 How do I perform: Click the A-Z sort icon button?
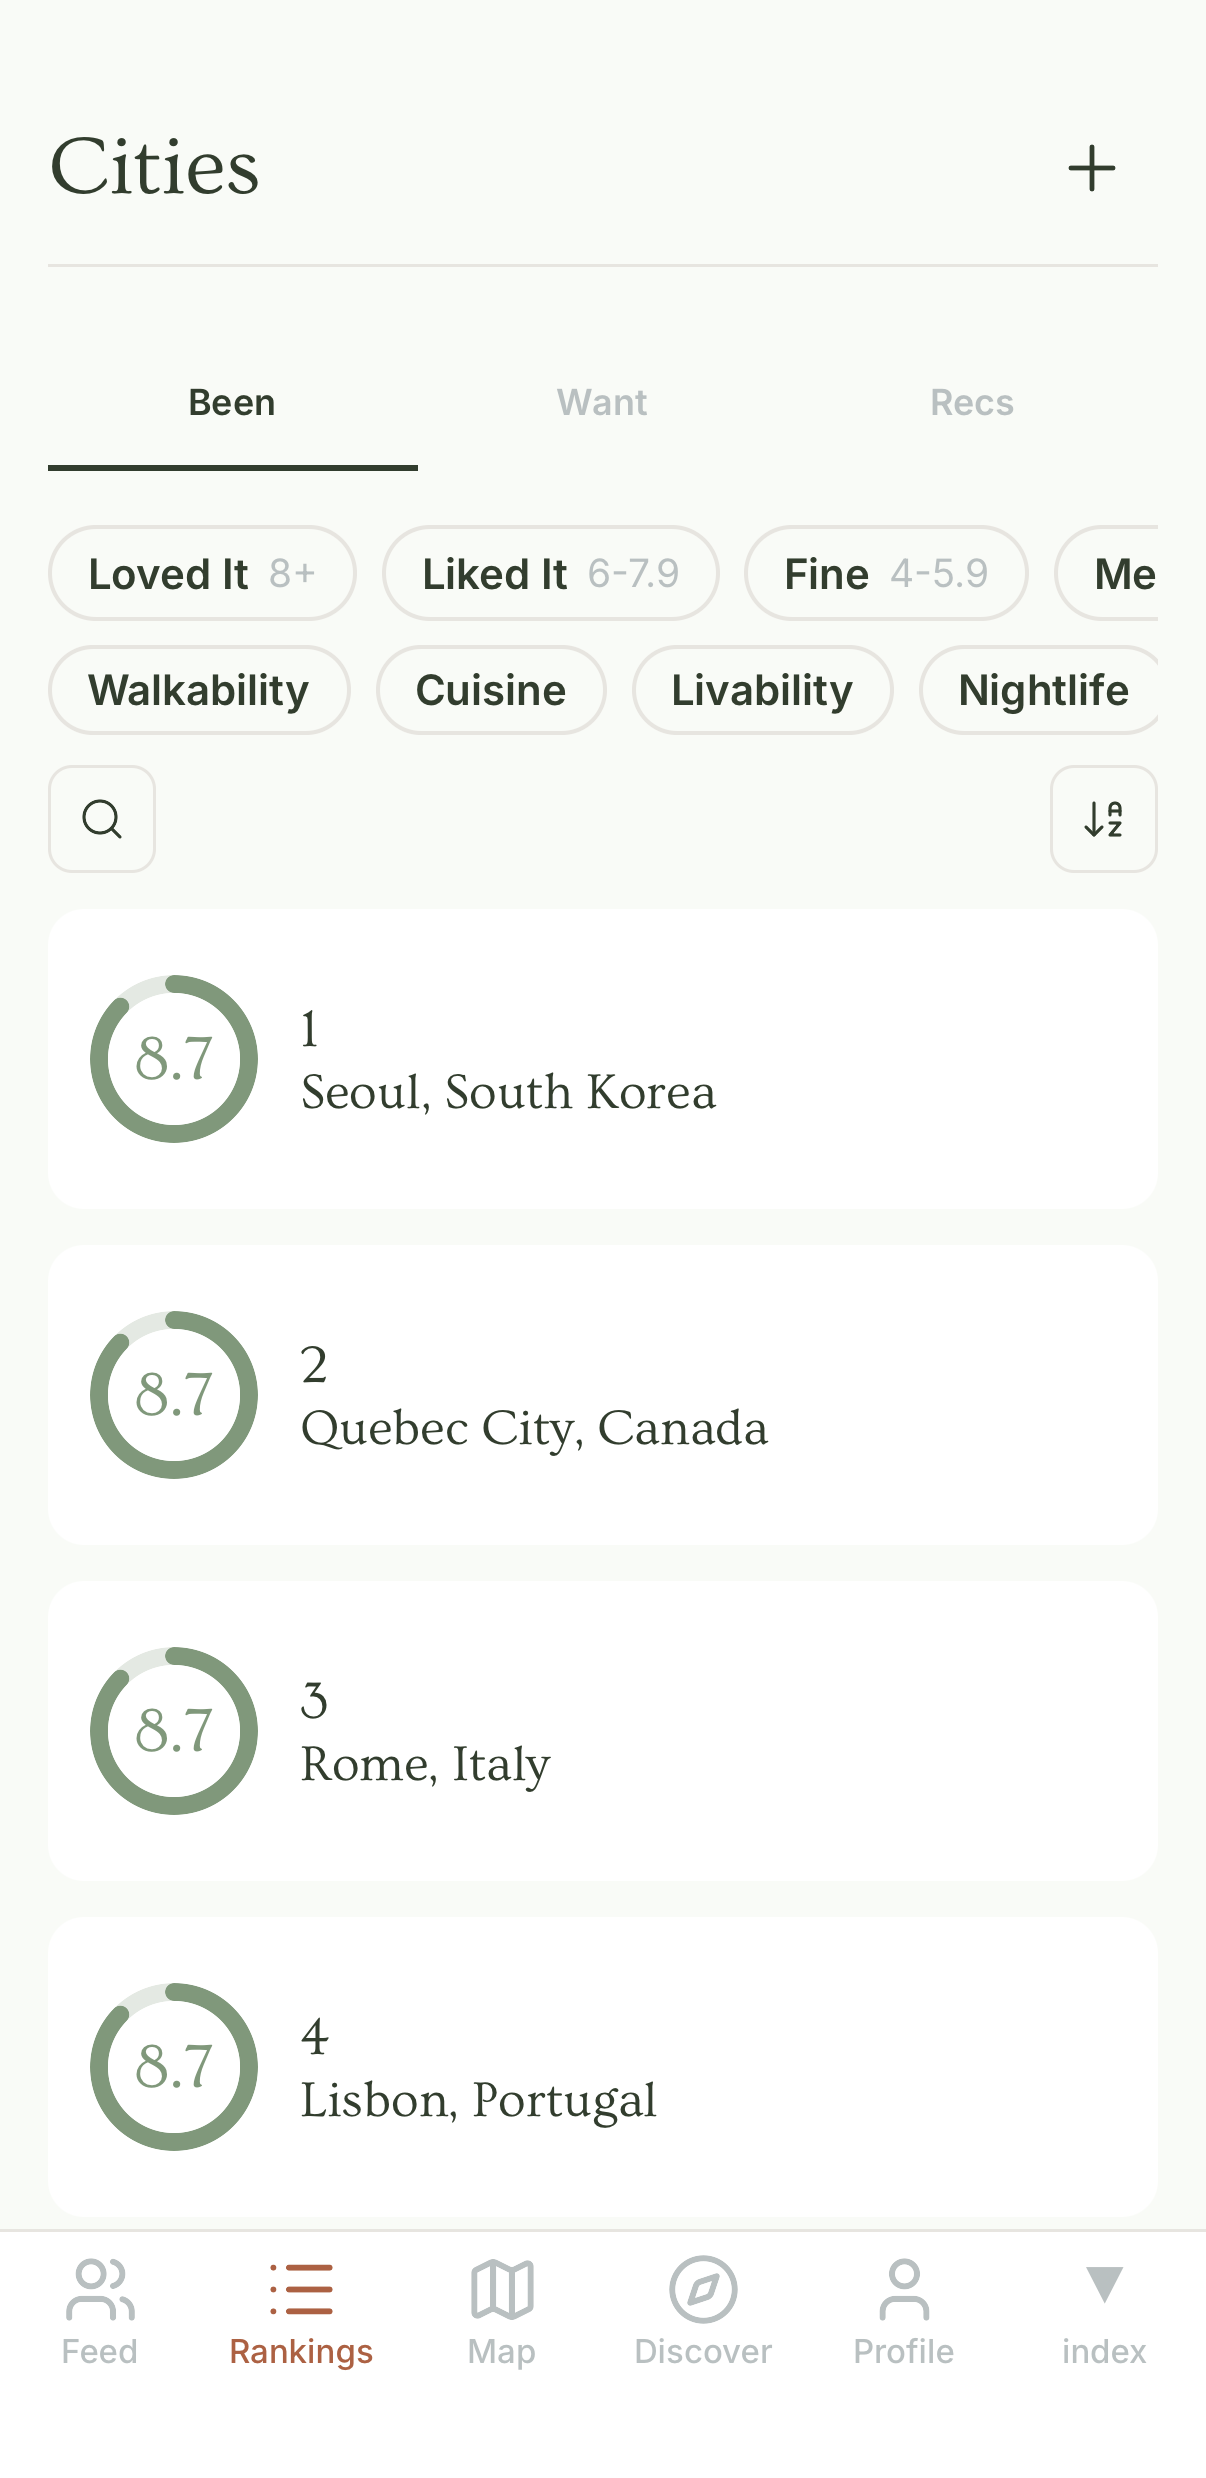[1103, 819]
